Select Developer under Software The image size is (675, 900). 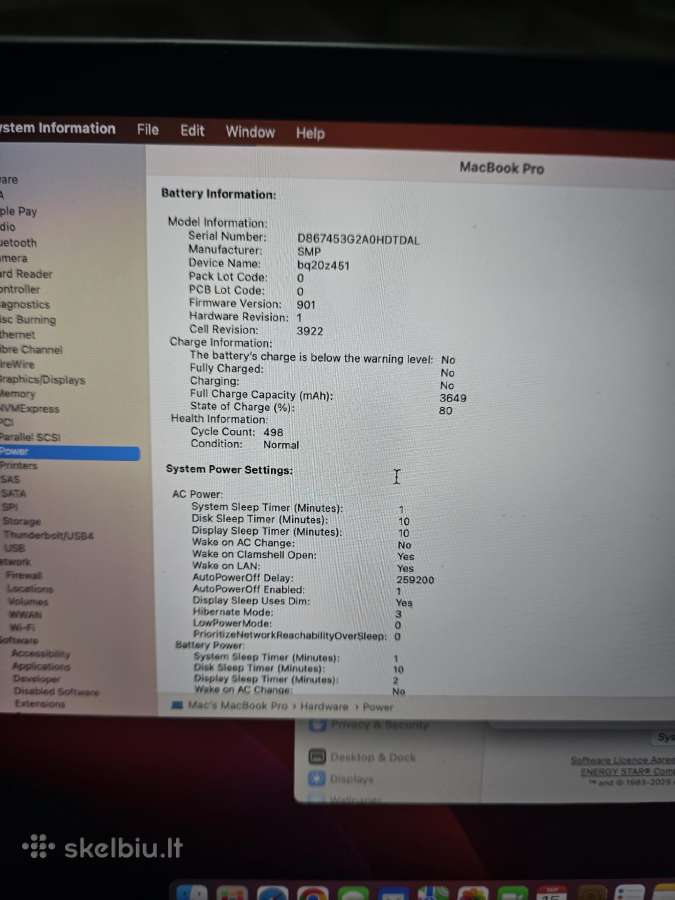tap(36, 678)
